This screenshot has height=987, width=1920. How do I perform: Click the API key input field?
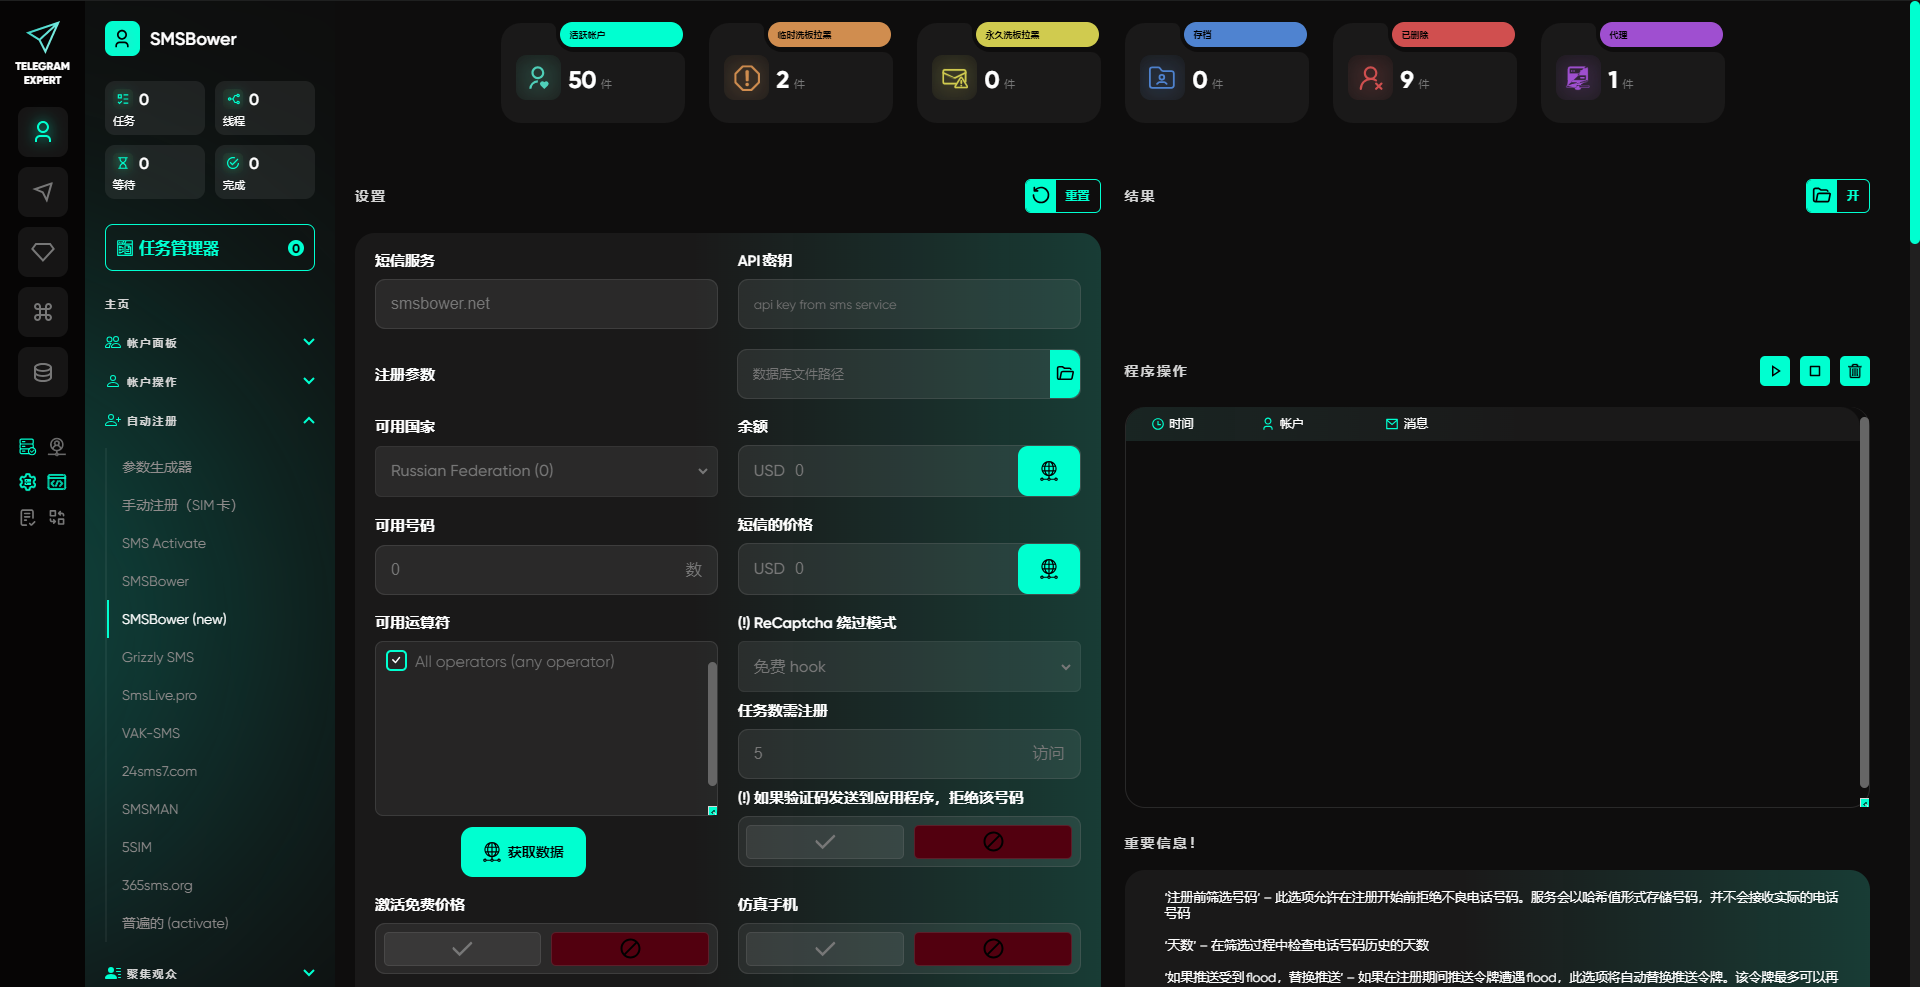[x=909, y=304]
